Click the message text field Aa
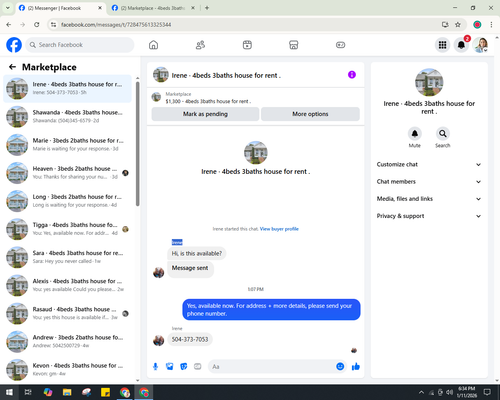The width and height of the screenshot is (500, 400). tap(272, 367)
